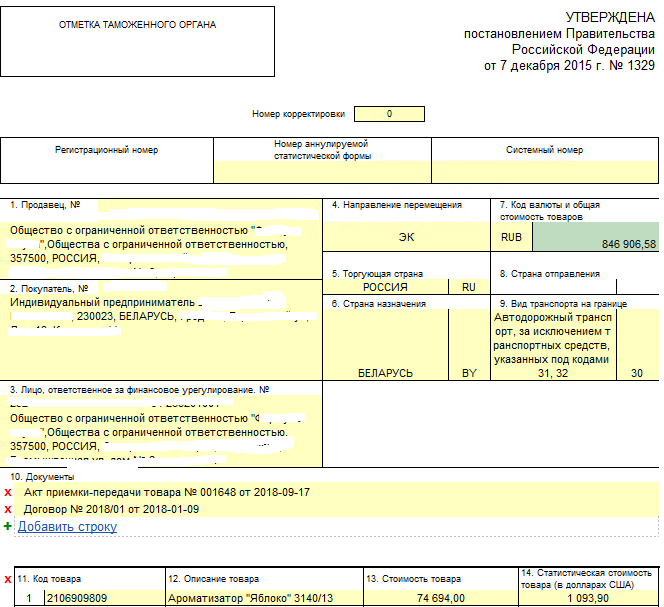Edit goods description Ароматизатор "Яблоко" 3140/13

point(264,599)
